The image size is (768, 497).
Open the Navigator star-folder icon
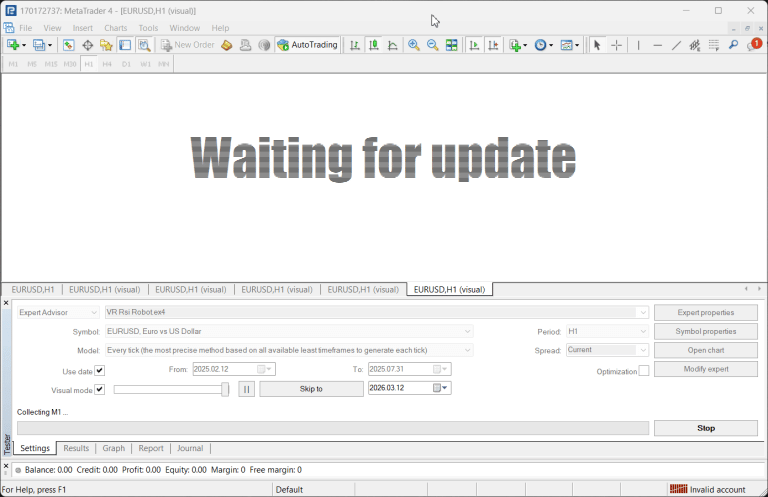[106, 45]
